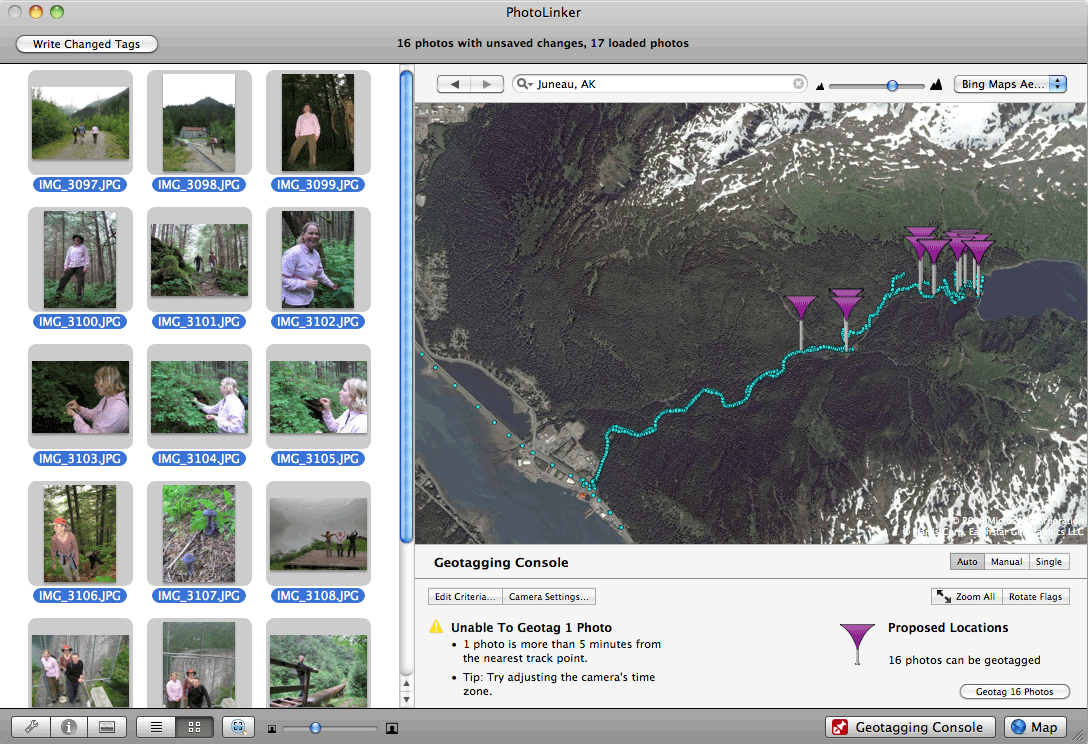
Task: Toggle the Geotagging Console panel
Action: (911, 727)
